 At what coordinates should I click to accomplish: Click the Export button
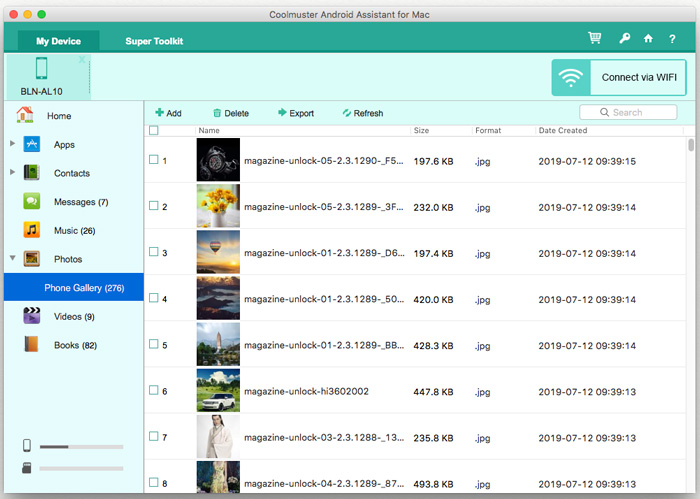296,113
